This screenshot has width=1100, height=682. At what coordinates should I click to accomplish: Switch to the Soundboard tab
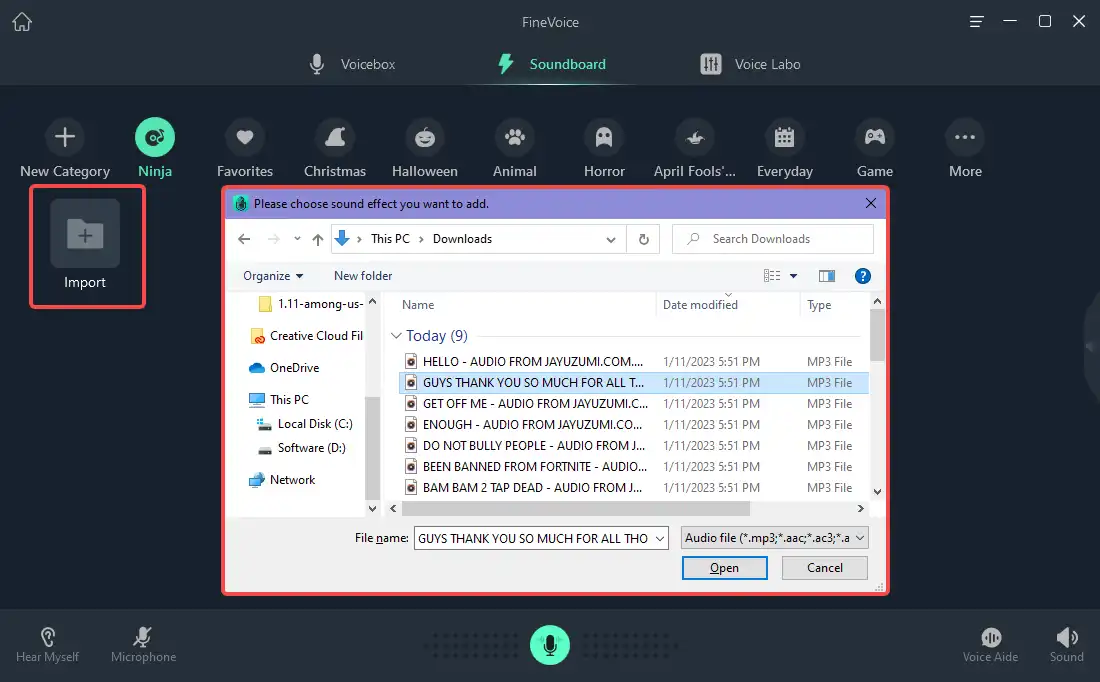[552, 64]
